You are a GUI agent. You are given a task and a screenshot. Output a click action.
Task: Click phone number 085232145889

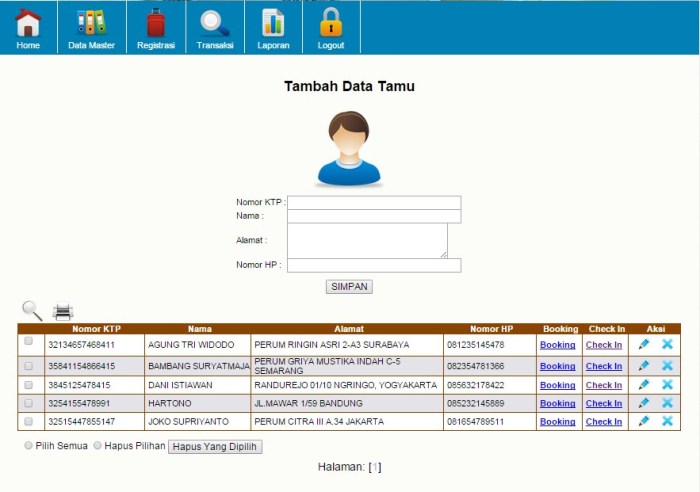point(475,403)
